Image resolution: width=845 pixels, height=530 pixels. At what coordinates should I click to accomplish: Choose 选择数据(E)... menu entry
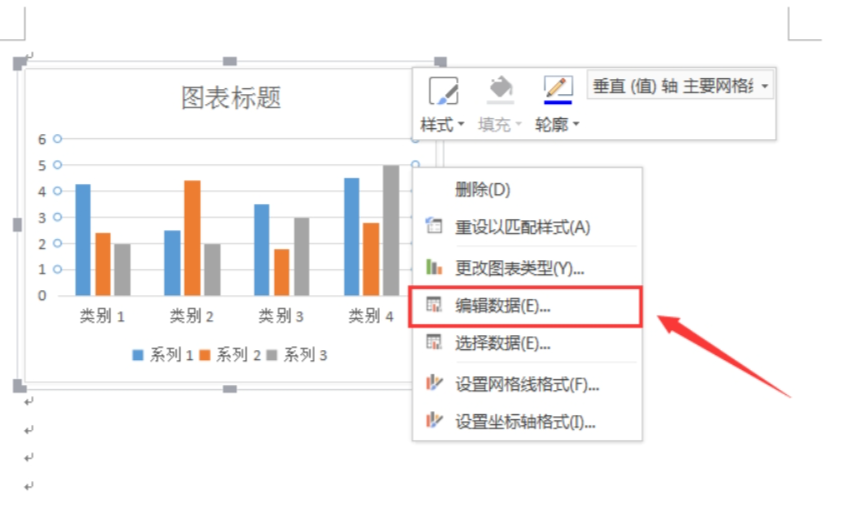[x=527, y=343]
